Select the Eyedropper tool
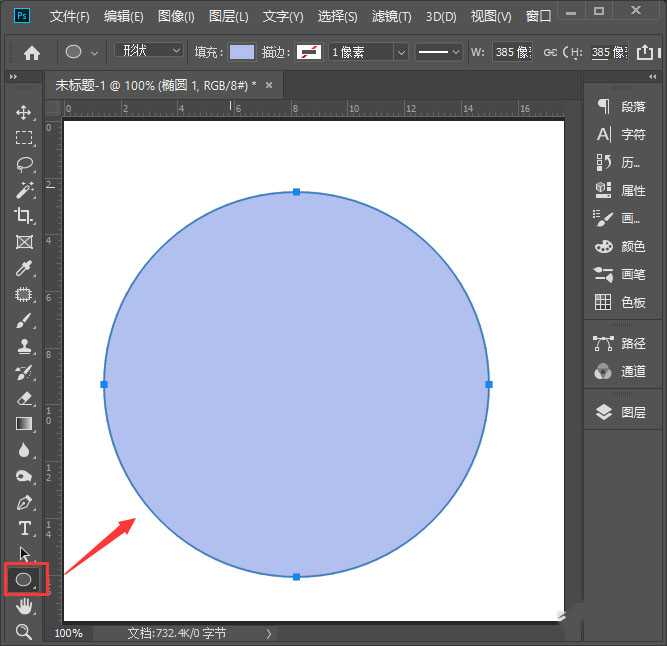The image size is (667, 646). (x=24, y=268)
